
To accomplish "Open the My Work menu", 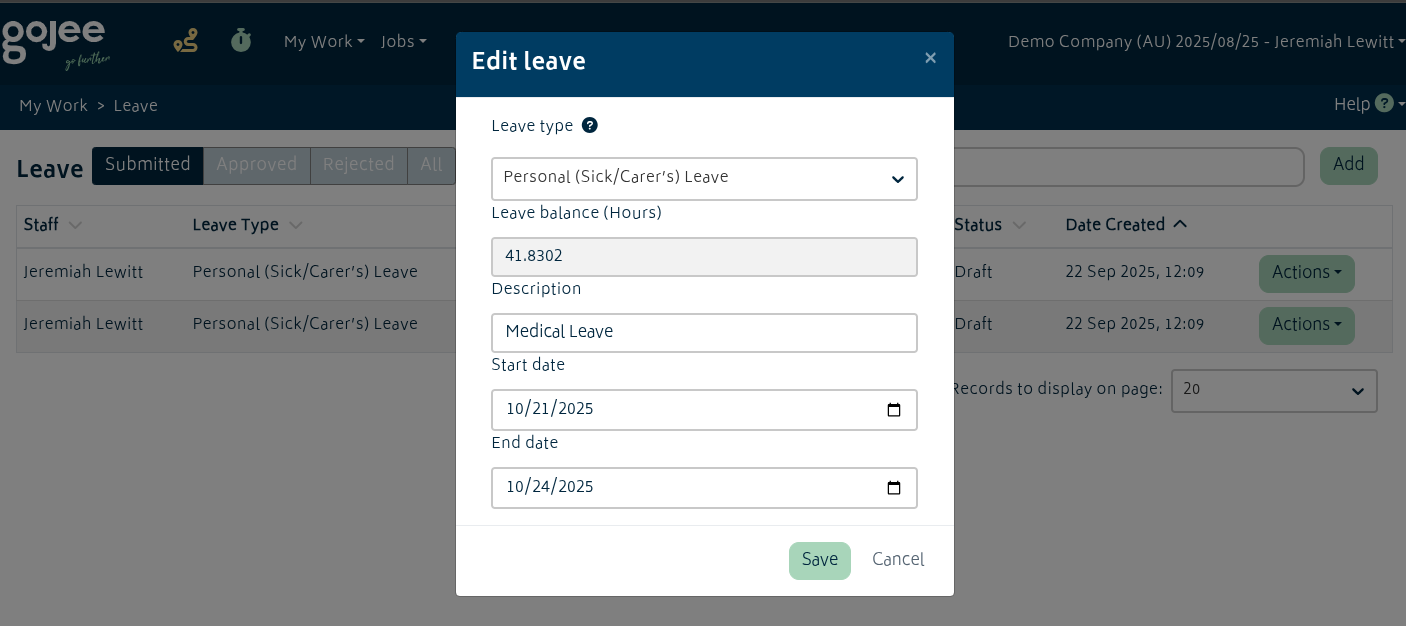I will click(322, 42).
